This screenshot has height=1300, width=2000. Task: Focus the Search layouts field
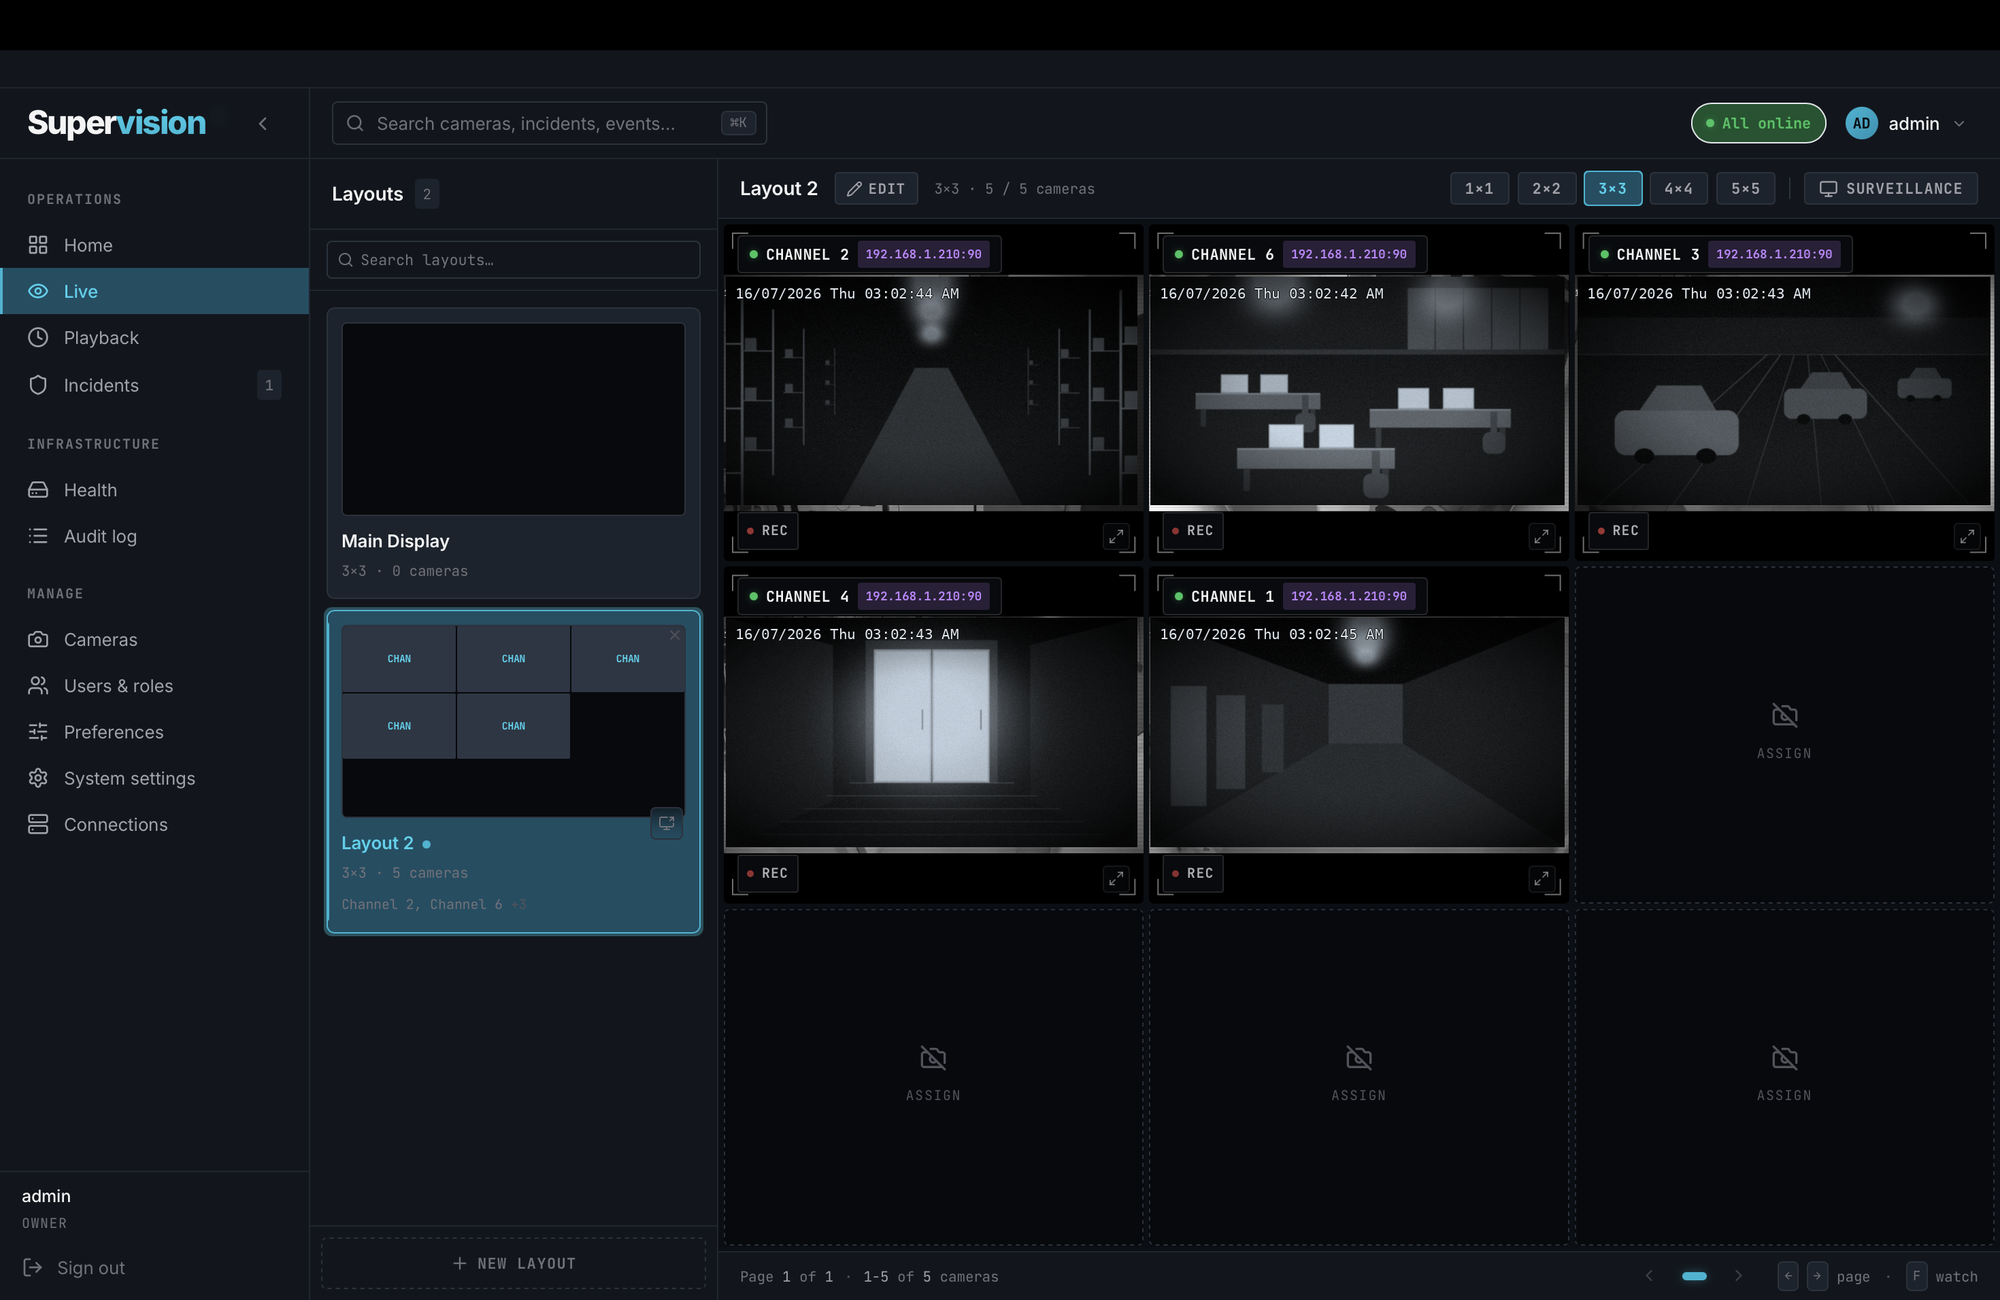513,260
